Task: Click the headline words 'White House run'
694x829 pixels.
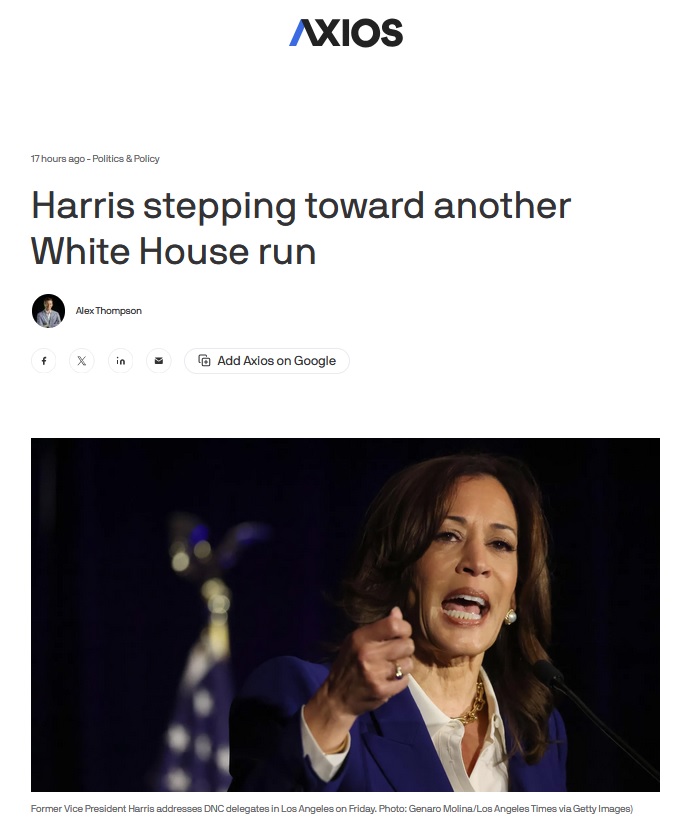Action: pyautogui.click(x=173, y=252)
